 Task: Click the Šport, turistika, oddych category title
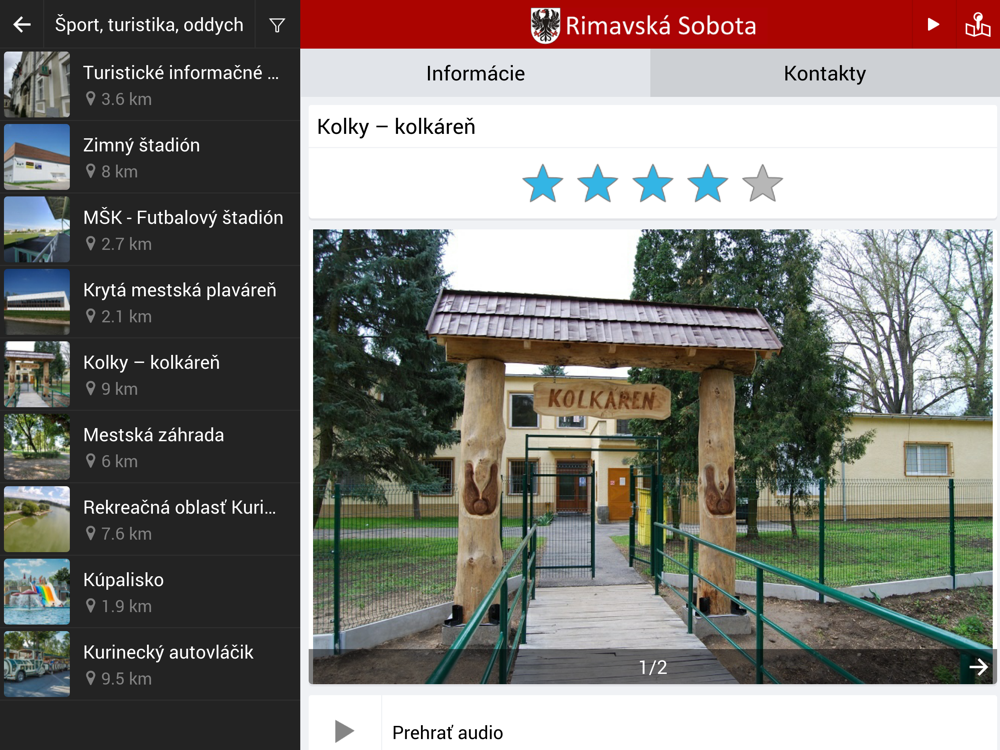click(x=149, y=25)
